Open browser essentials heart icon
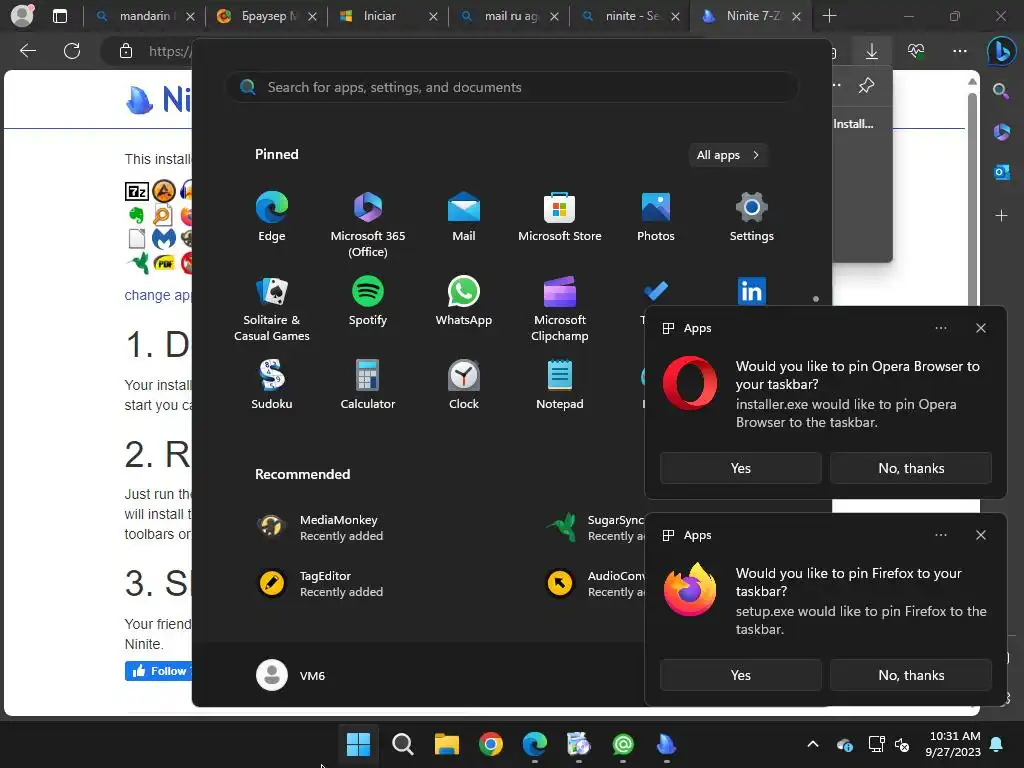Screen dimensions: 1024x768 pos(916,51)
